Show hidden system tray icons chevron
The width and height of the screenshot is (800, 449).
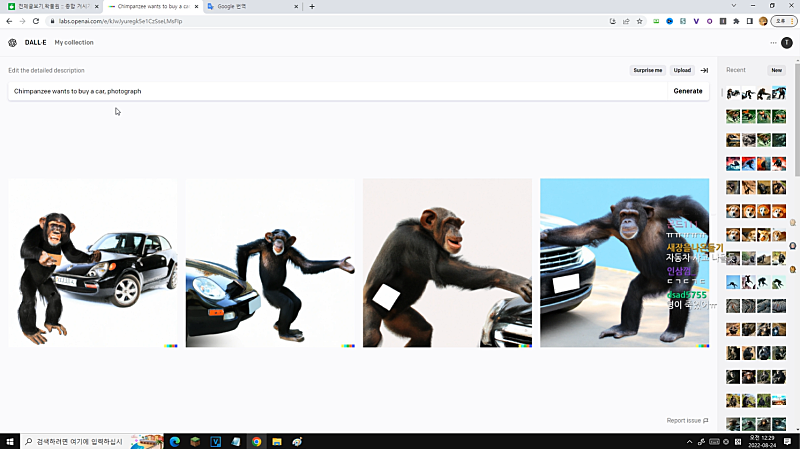689,442
